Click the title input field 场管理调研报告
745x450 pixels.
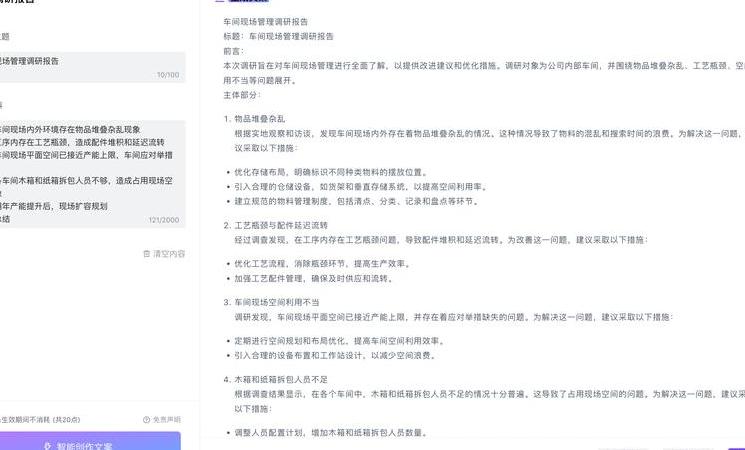pos(92,67)
